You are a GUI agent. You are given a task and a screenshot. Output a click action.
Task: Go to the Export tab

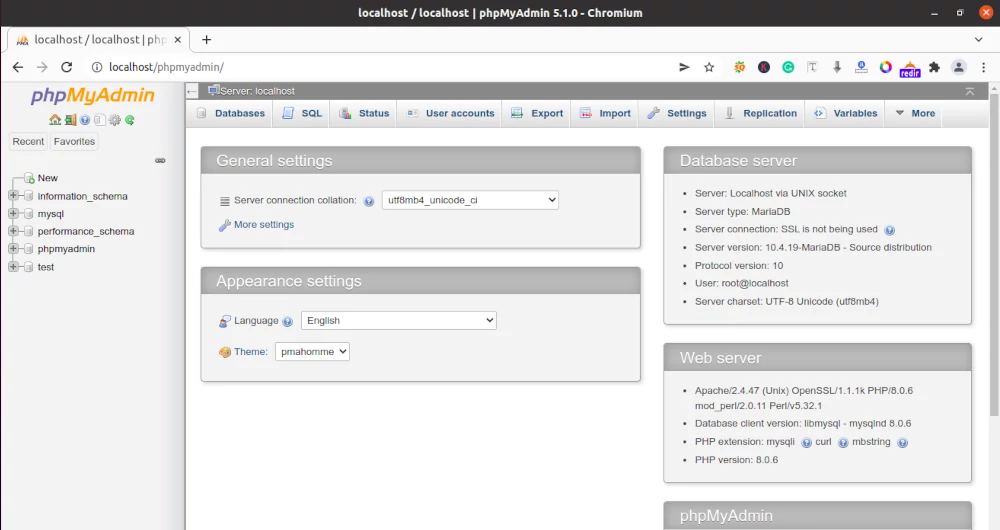click(538, 114)
